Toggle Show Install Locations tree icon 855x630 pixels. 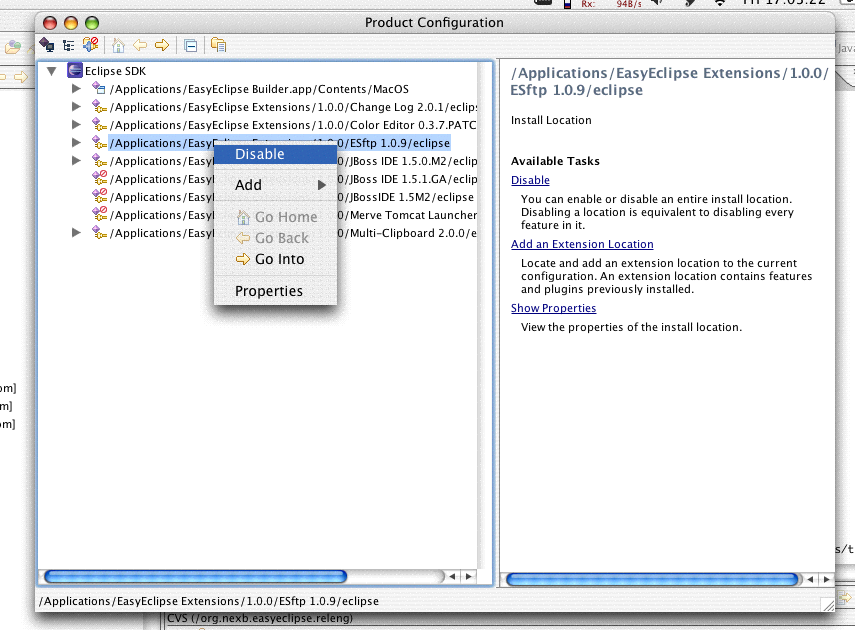tap(68, 45)
